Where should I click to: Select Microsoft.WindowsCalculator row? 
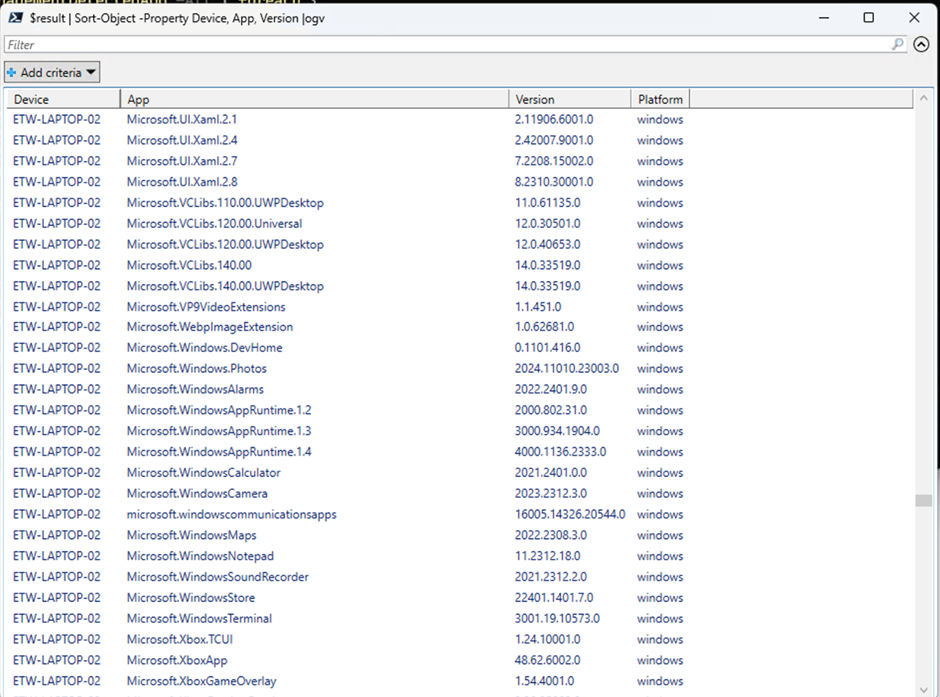tap(460, 473)
